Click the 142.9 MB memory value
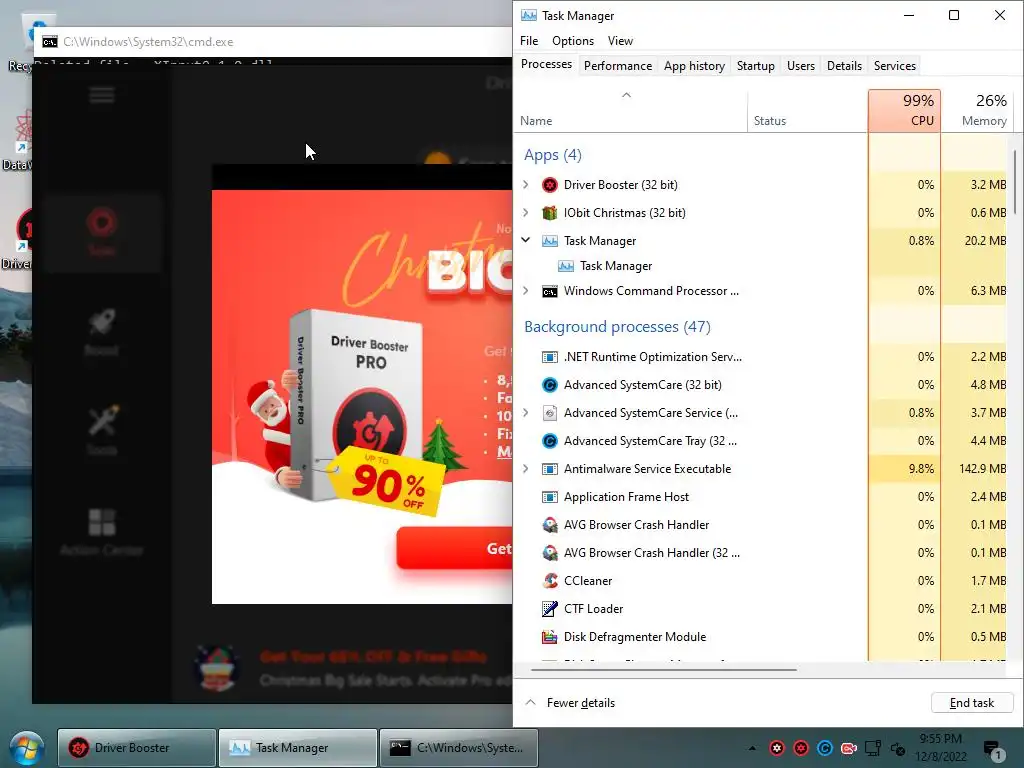The height and width of the screenshot is (768, 1024). (983, 469)
